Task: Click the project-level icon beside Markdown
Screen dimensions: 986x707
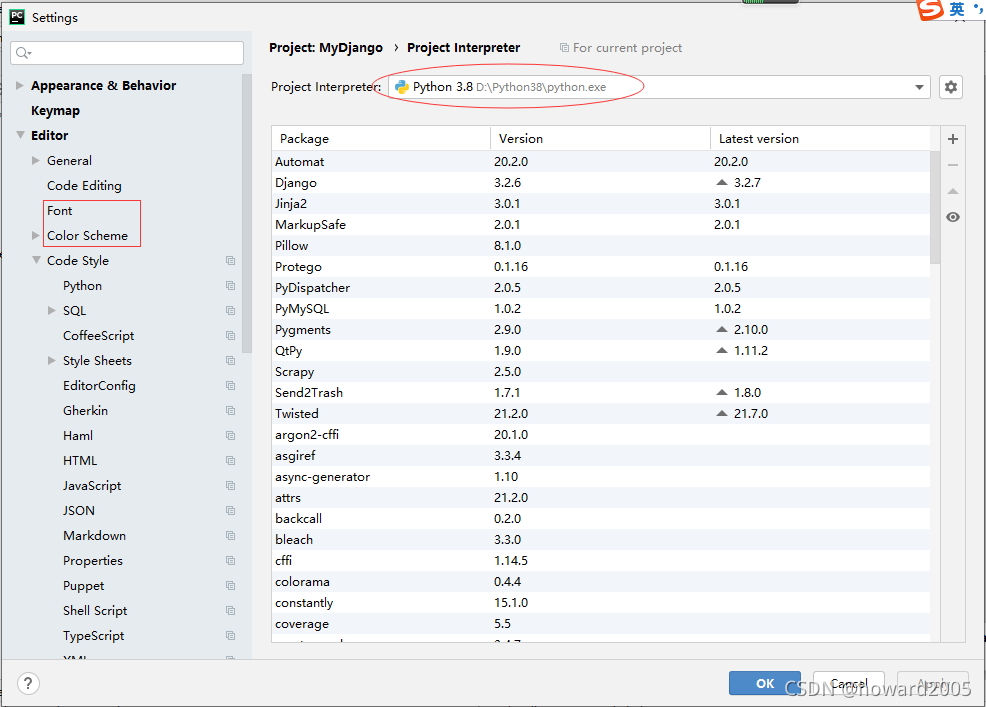Action: (x=231, y=536)
